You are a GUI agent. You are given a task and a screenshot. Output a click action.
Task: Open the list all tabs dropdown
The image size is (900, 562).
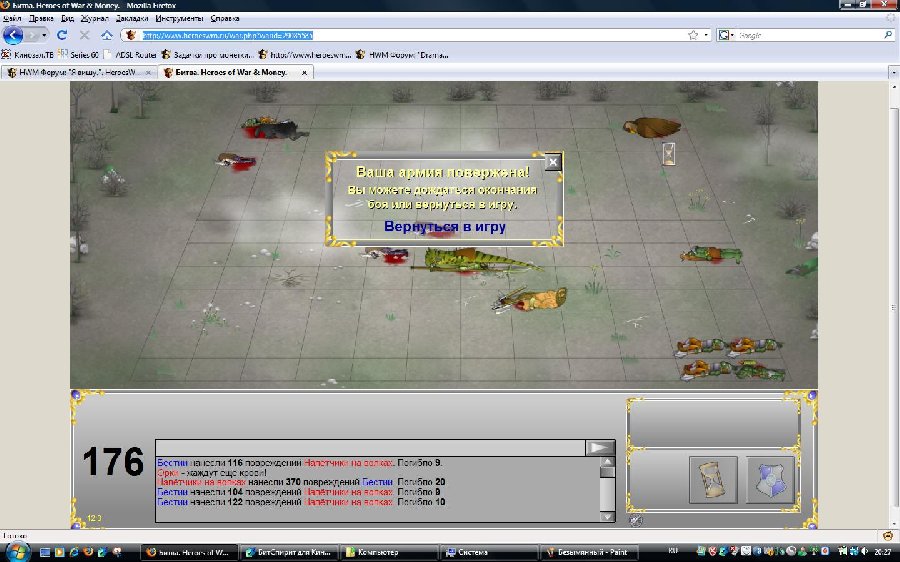point(894,73)
